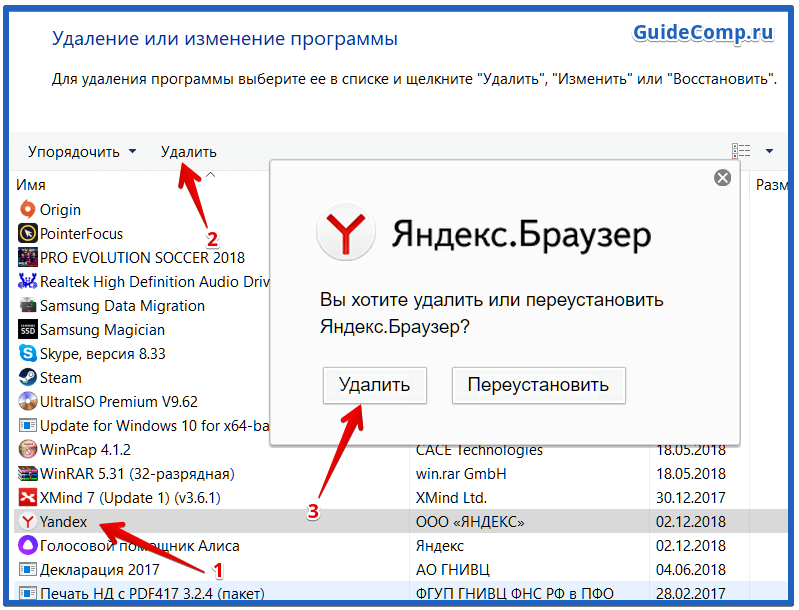Click the Голосовой помощник Алиса icon
Viewport: 799px width, 610px height.
28,545
